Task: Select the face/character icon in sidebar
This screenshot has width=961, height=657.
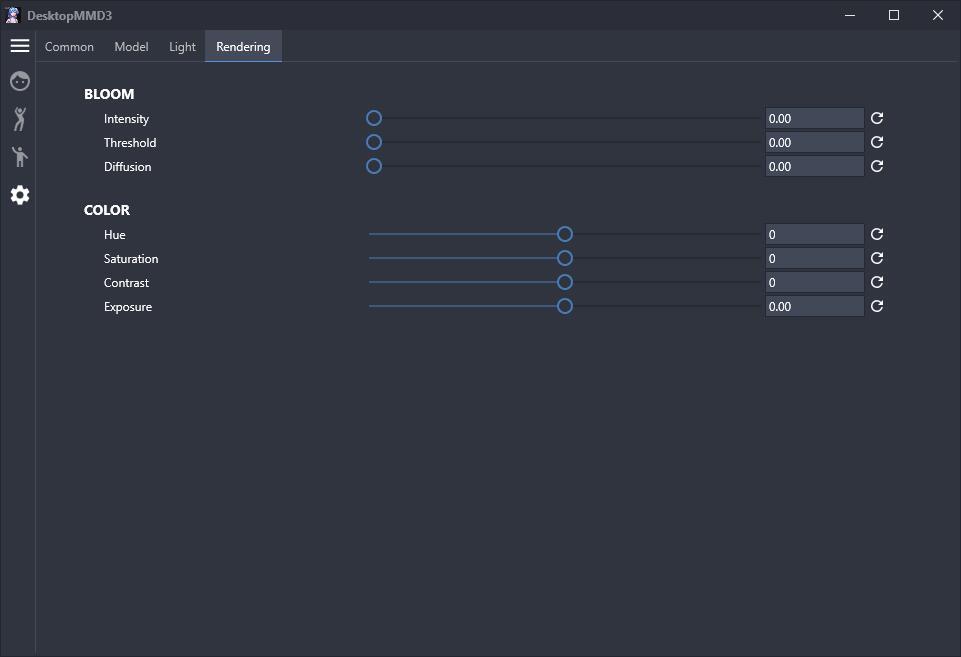Action: [20, 81]
